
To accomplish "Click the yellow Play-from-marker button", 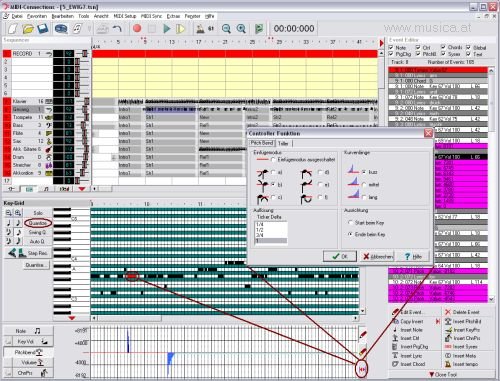I will point(180,29).
